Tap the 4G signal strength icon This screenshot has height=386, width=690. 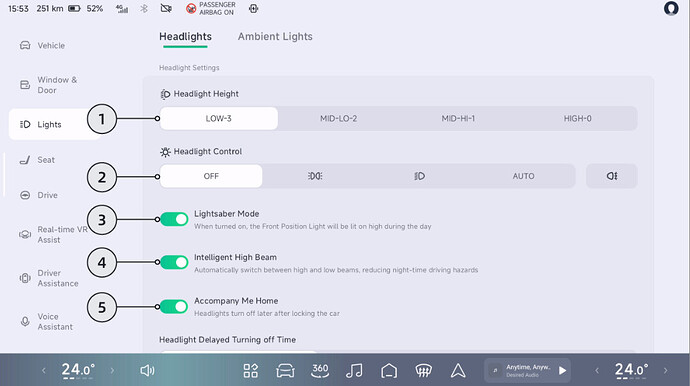coord(121,9)
